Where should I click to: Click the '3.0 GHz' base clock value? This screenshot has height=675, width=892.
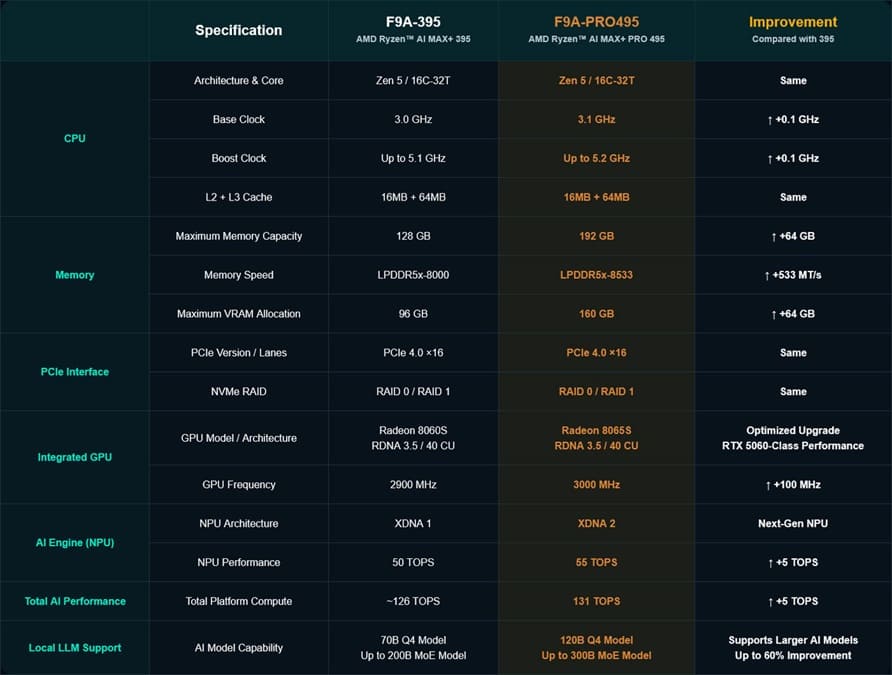(413, 119)
